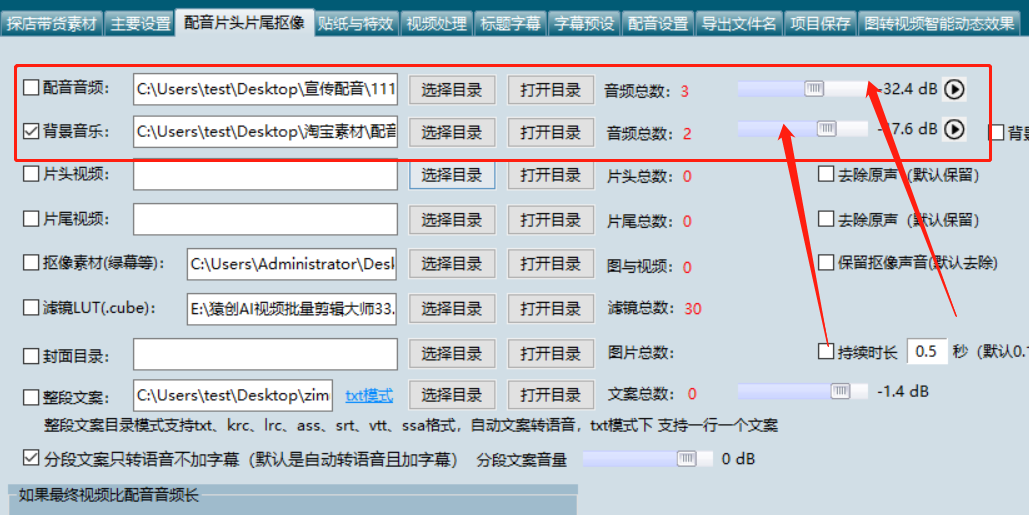Image resolution: width=1029 pixels, height=515 pixels.
Task: Uncheck 分段文案只转语音不加字幕
Action: pyautogui.click(x=31, y=458)
